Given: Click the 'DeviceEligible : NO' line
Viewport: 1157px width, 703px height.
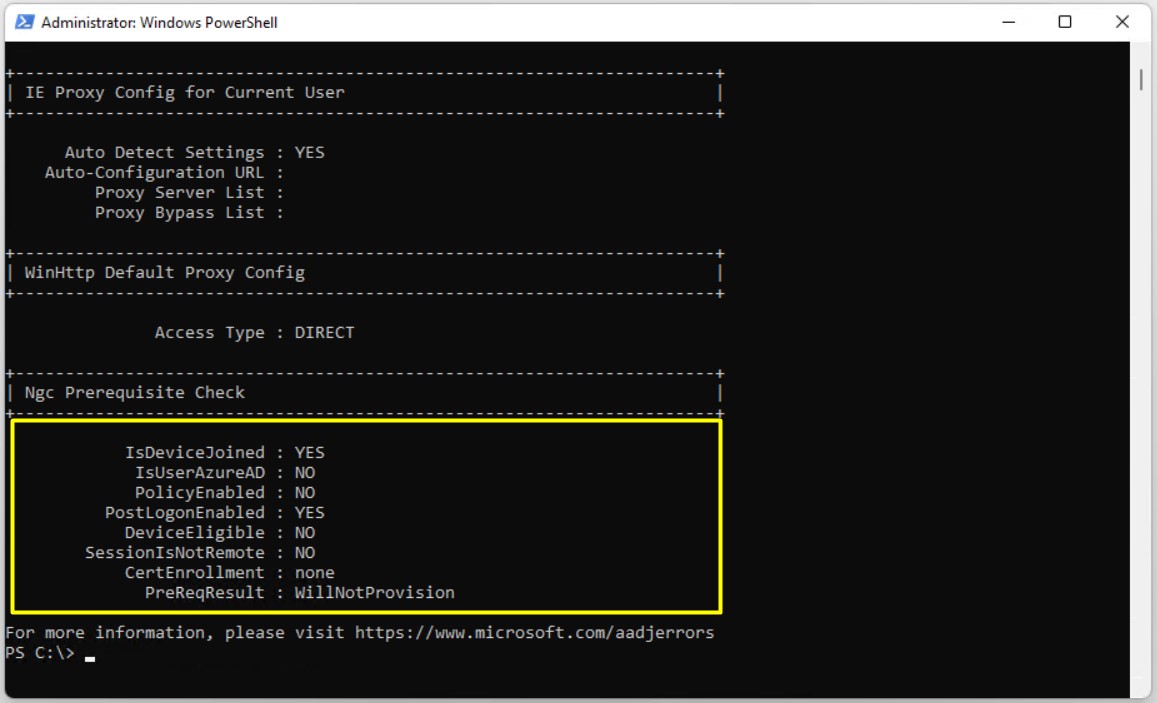Looking at the screenshot, I should [x=219, y=533].
